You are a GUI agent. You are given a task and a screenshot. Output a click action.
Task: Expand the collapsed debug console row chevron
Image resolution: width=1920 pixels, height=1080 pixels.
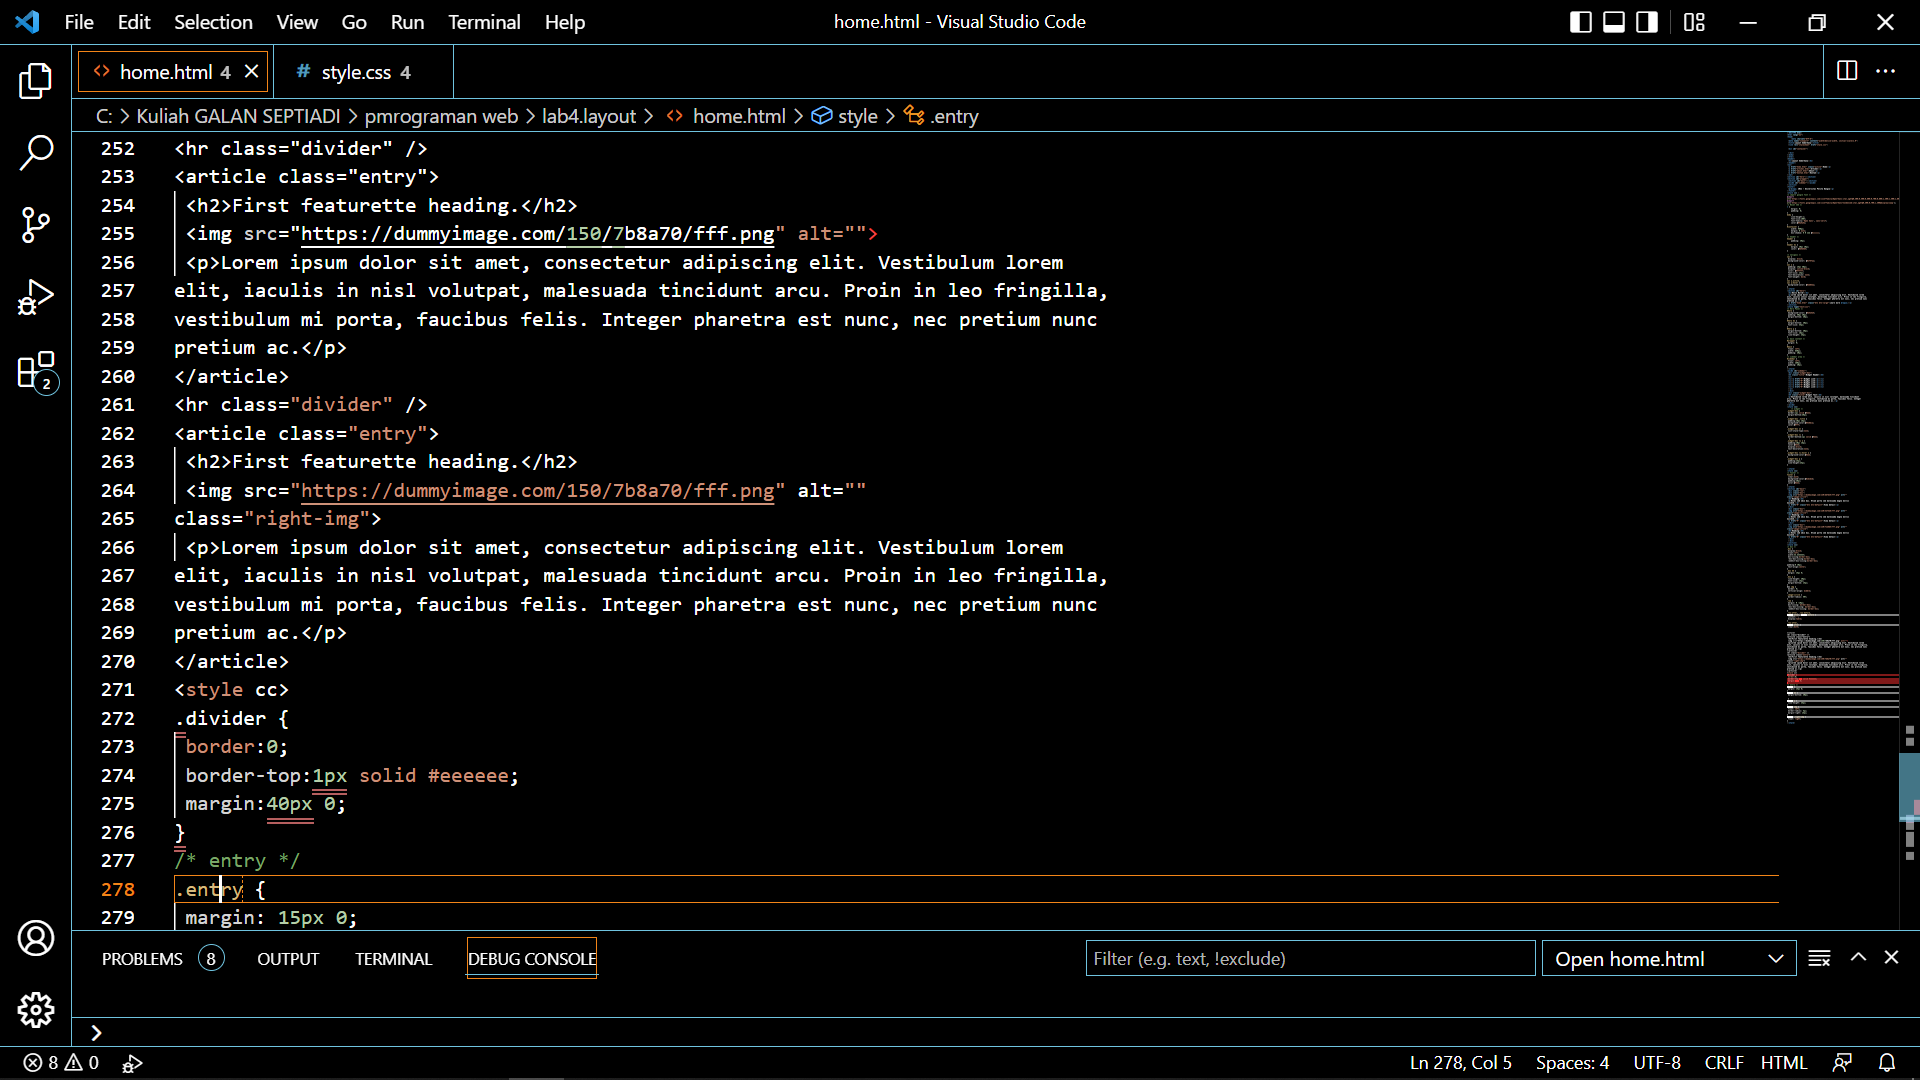95,1032
